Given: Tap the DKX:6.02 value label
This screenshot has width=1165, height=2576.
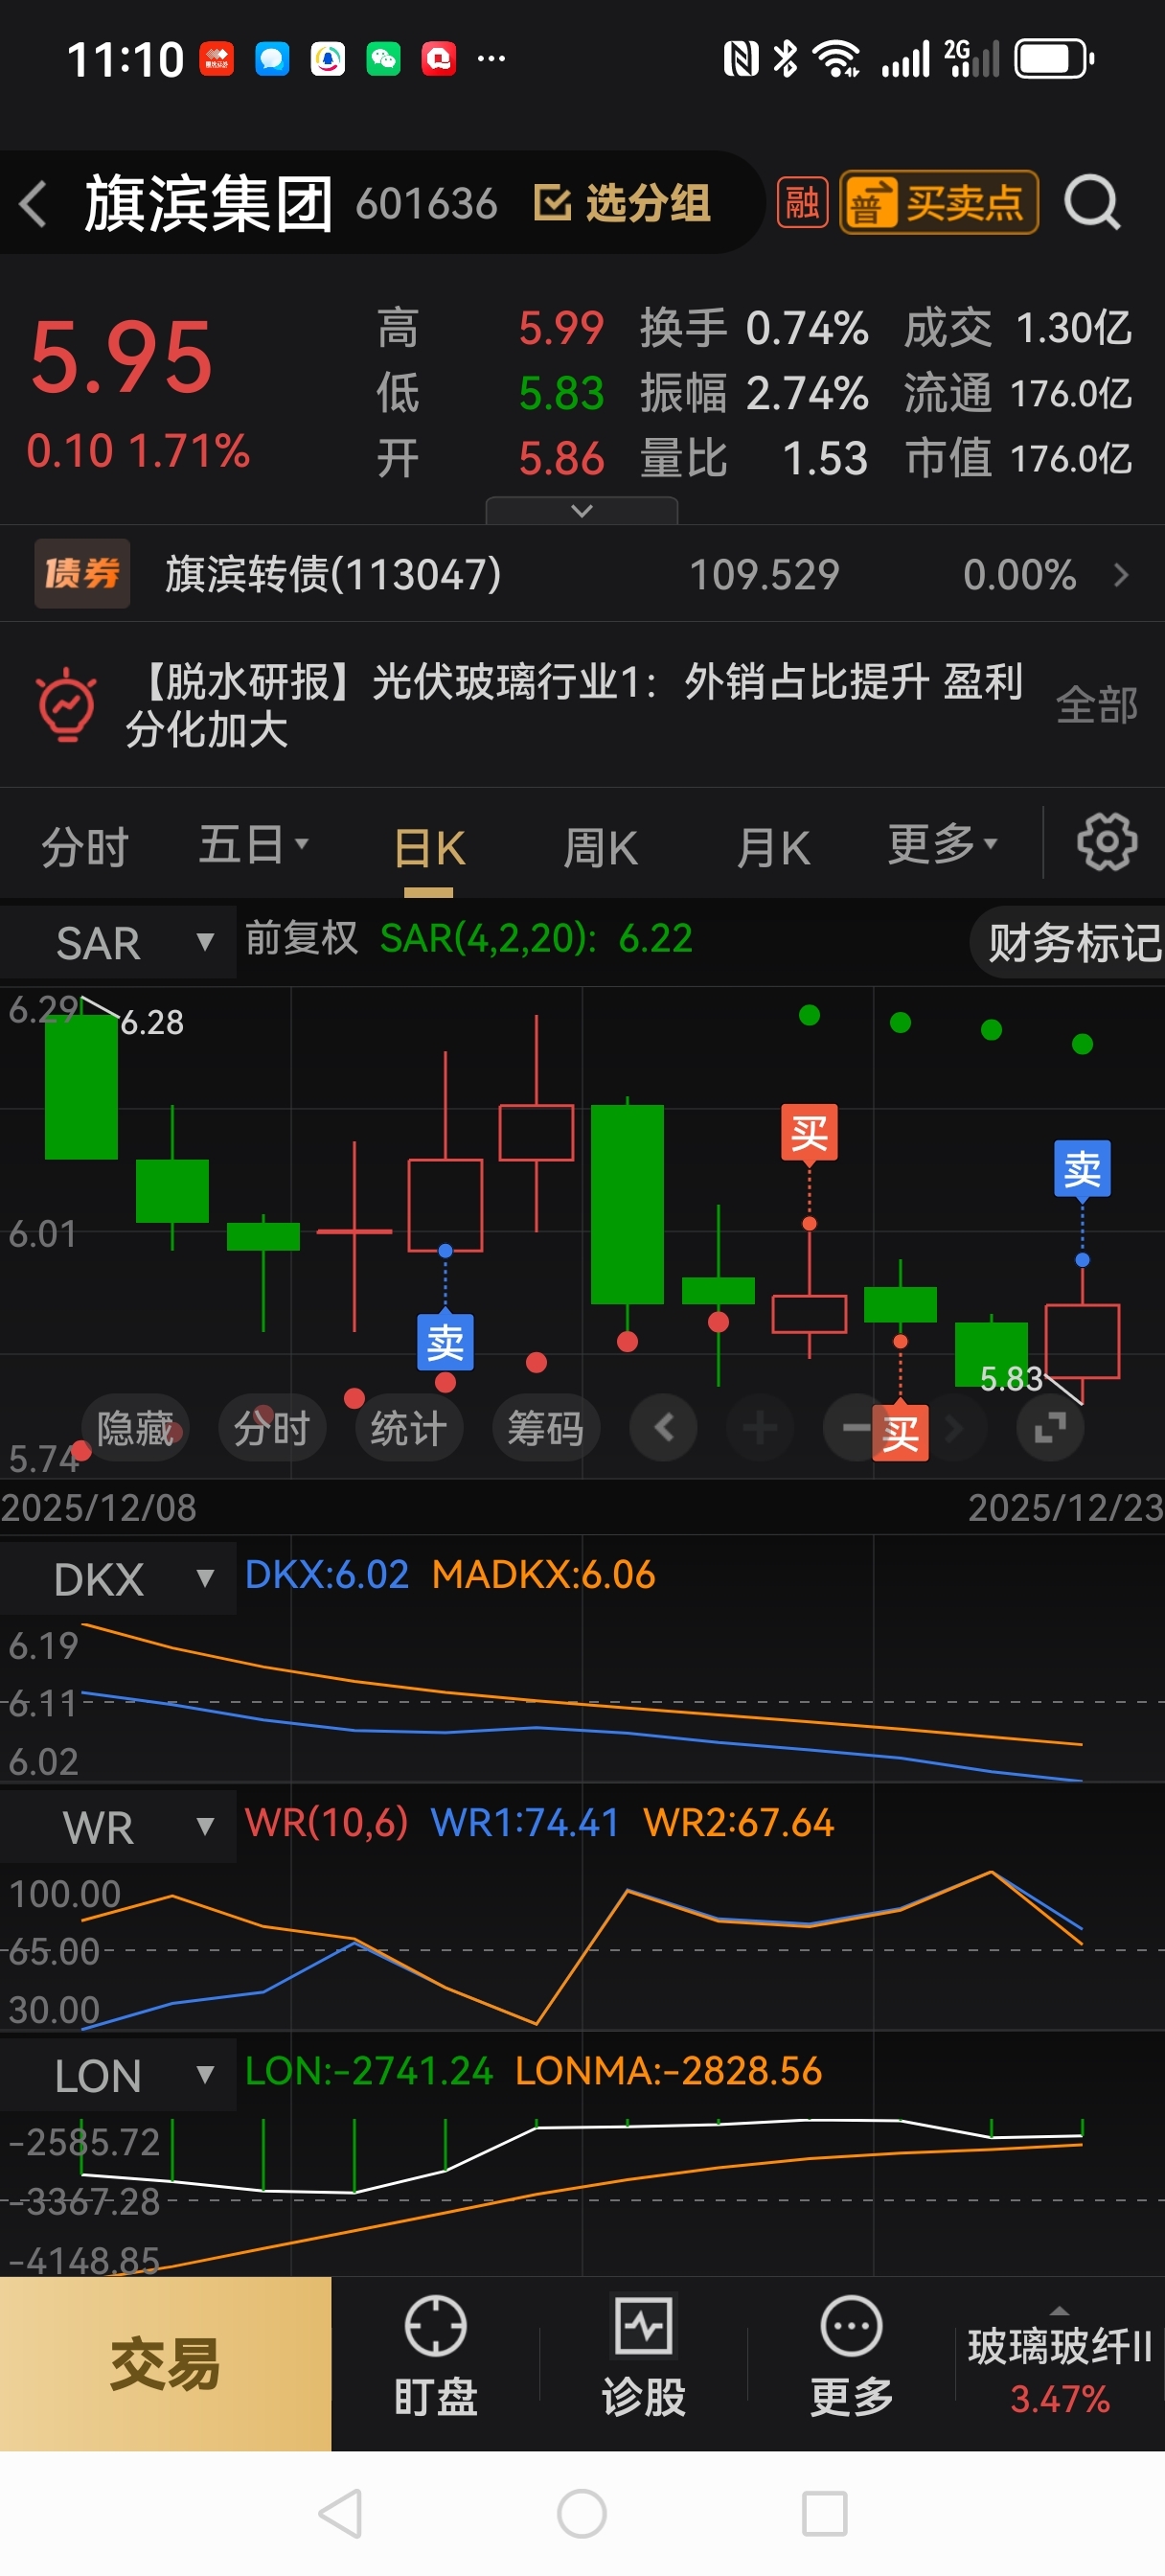Looking at the screenshot, I should pos(327,1575).
